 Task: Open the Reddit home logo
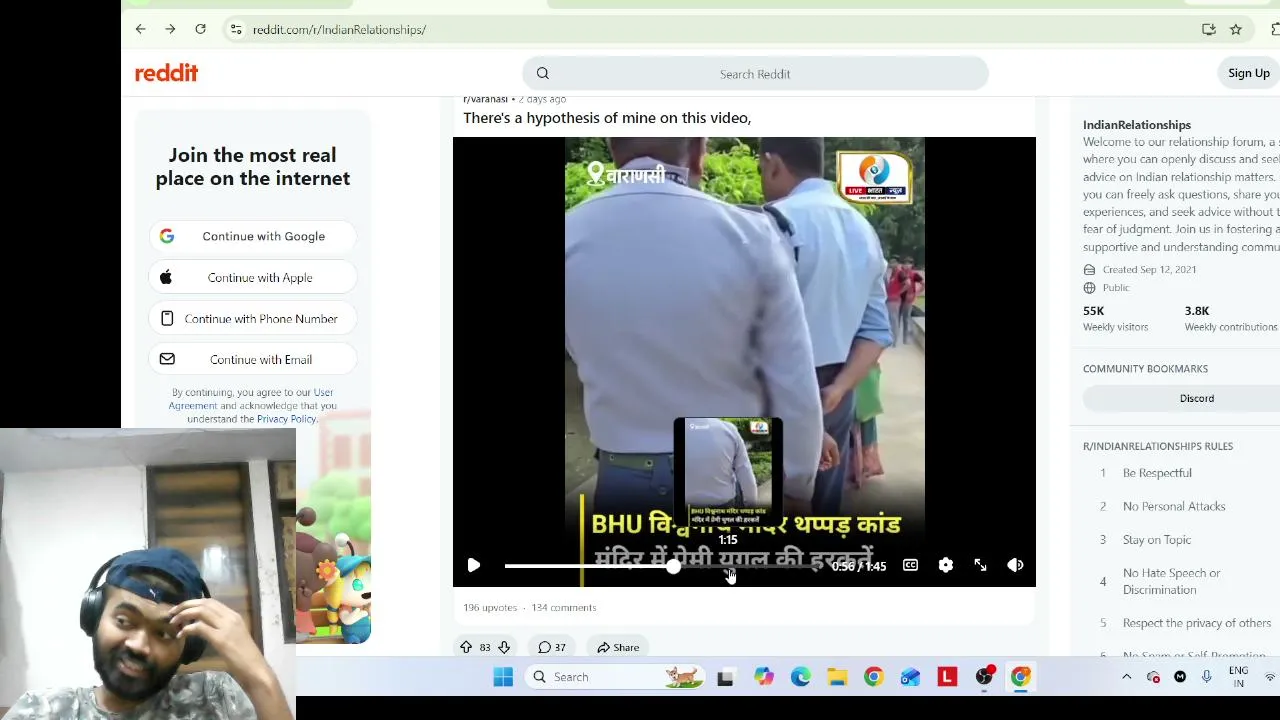point(166,73)
